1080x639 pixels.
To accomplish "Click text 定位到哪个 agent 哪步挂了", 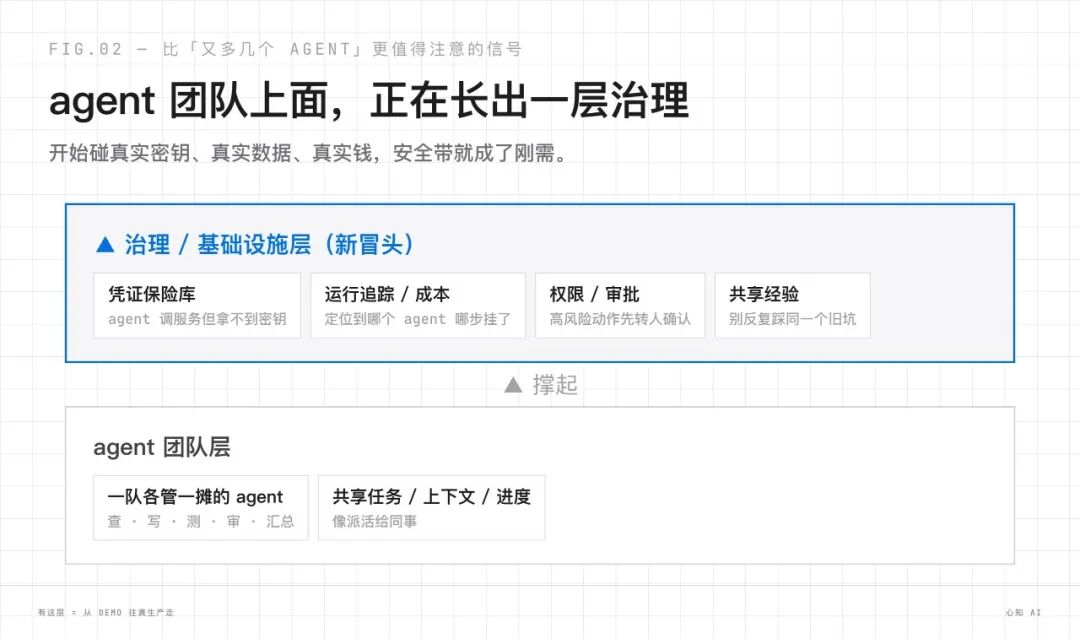I will 418,319.
